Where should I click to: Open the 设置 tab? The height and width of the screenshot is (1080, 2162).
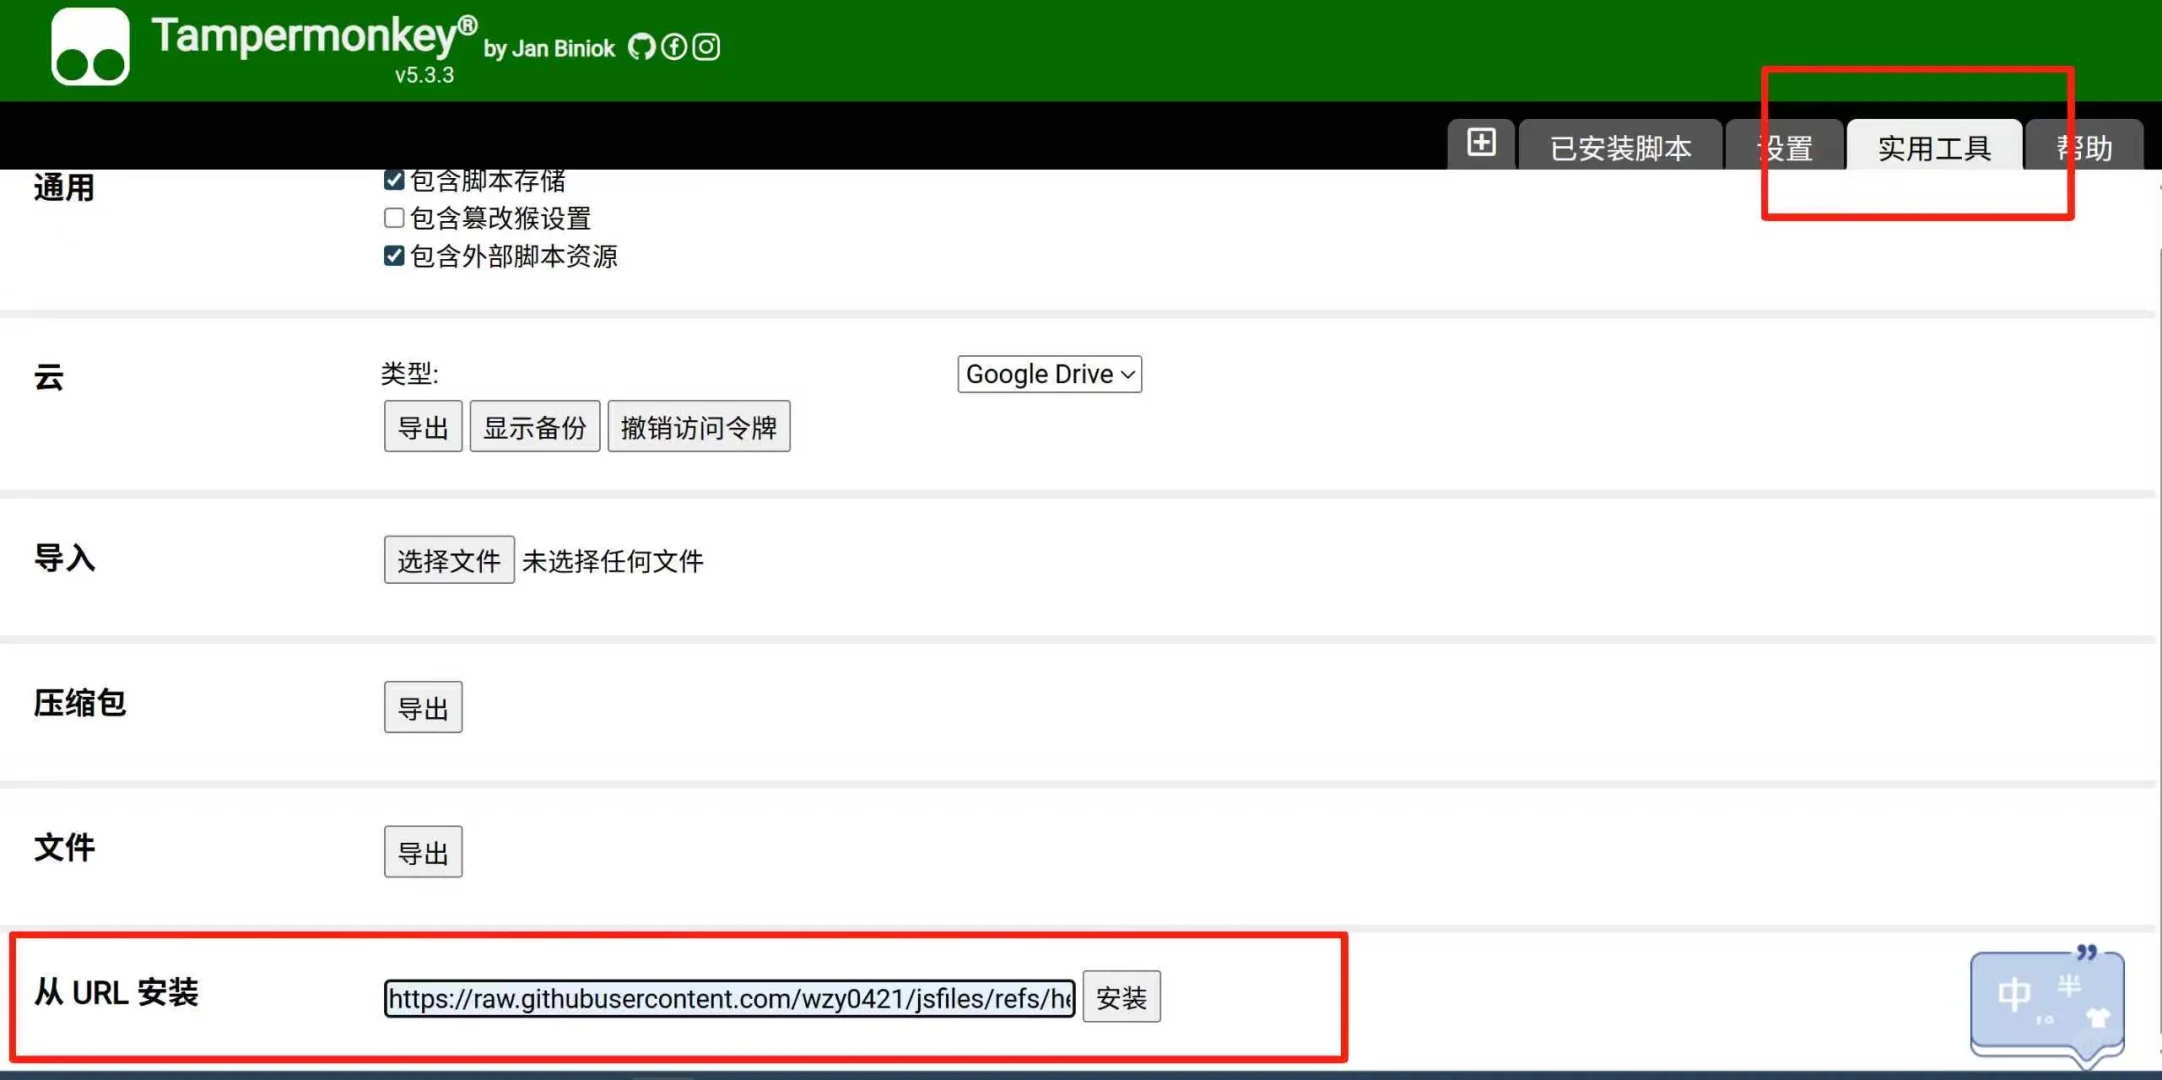pyautogui.click(x=1786, y=148)
